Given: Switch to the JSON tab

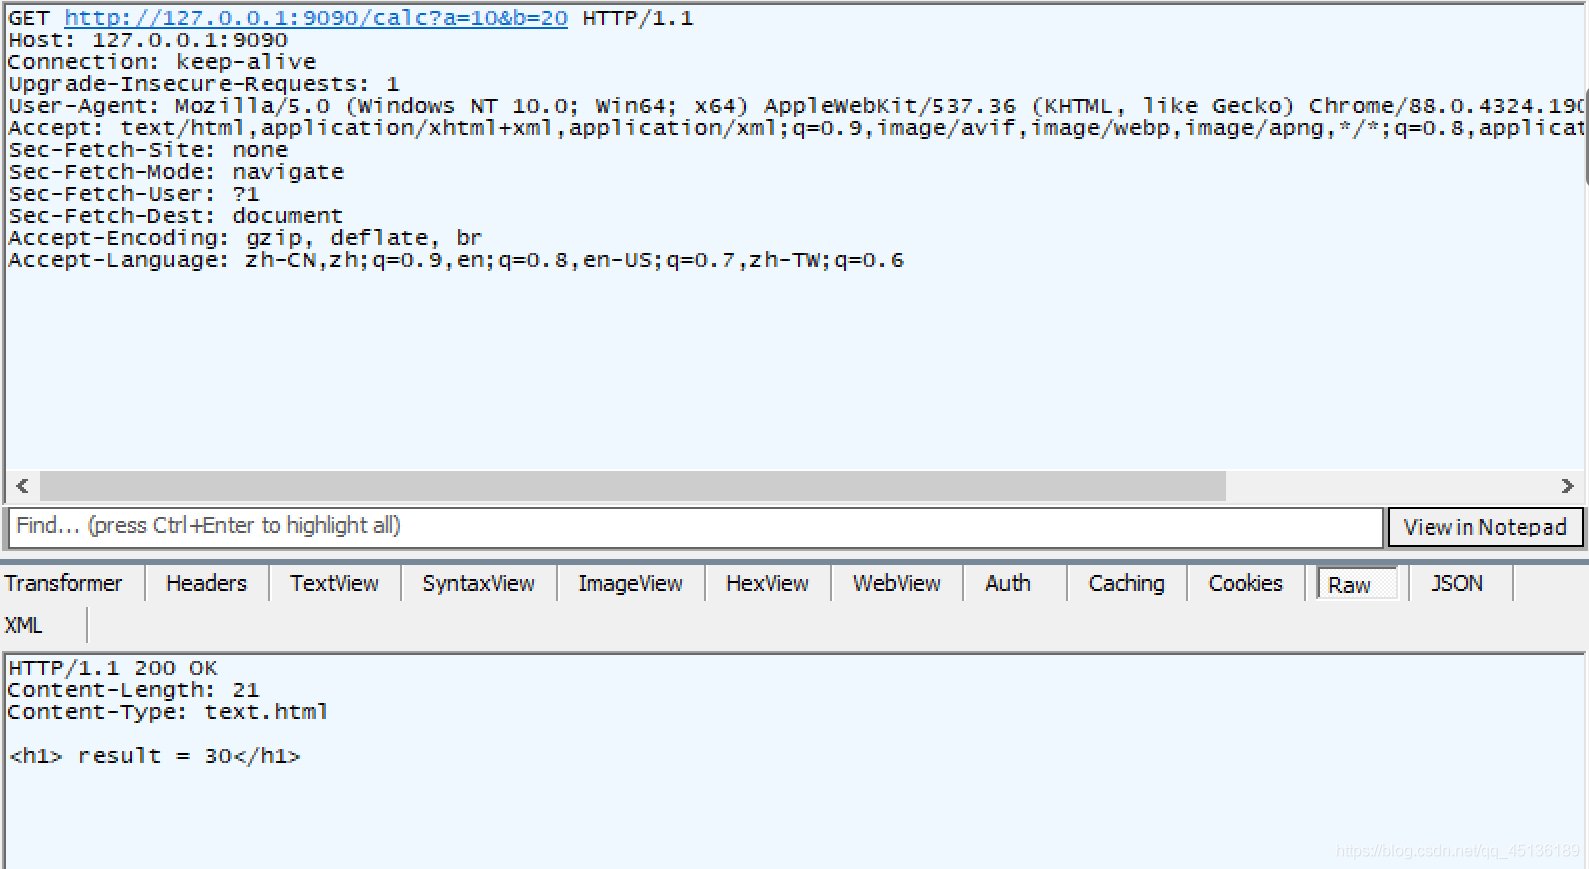Looking at the screenshot, I should [1456, 583].
